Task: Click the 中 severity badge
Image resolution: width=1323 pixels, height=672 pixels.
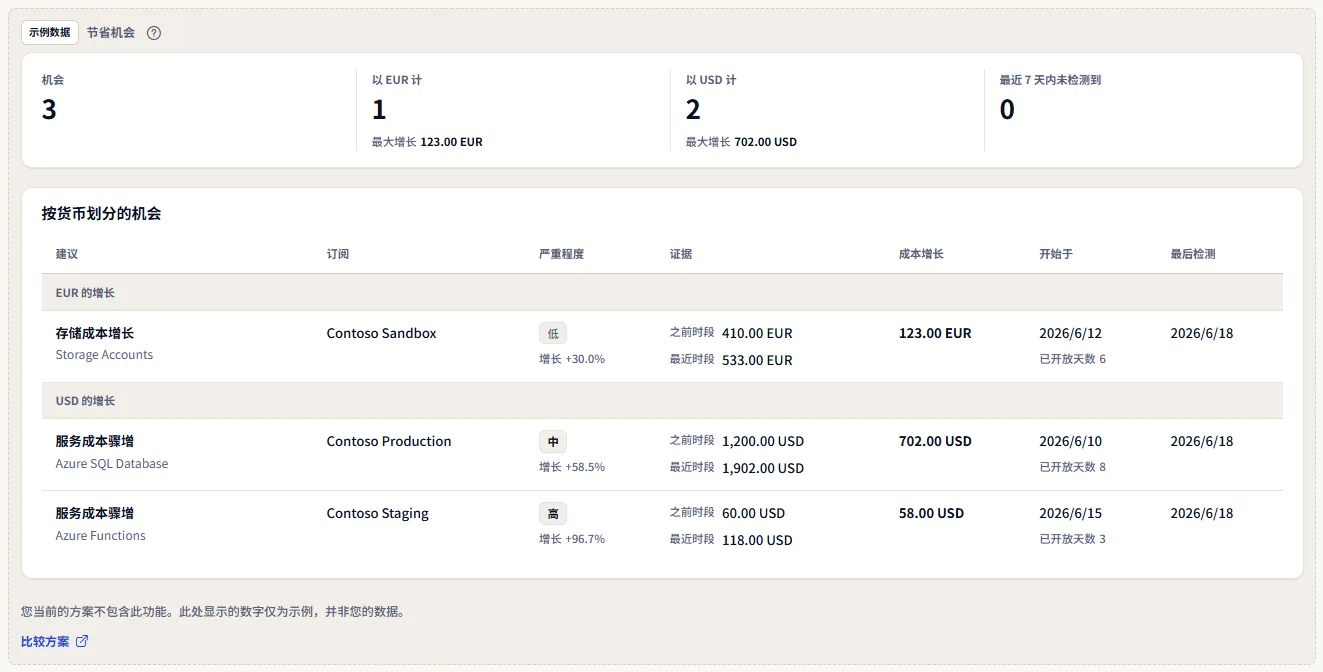Action: (553, 441)
